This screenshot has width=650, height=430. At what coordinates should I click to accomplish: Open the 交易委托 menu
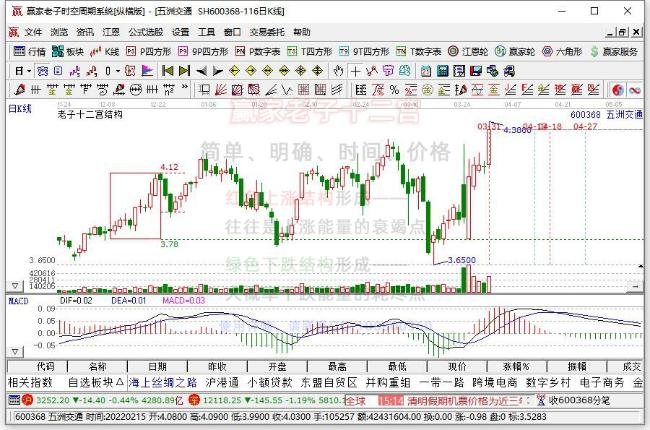(267, 32)
